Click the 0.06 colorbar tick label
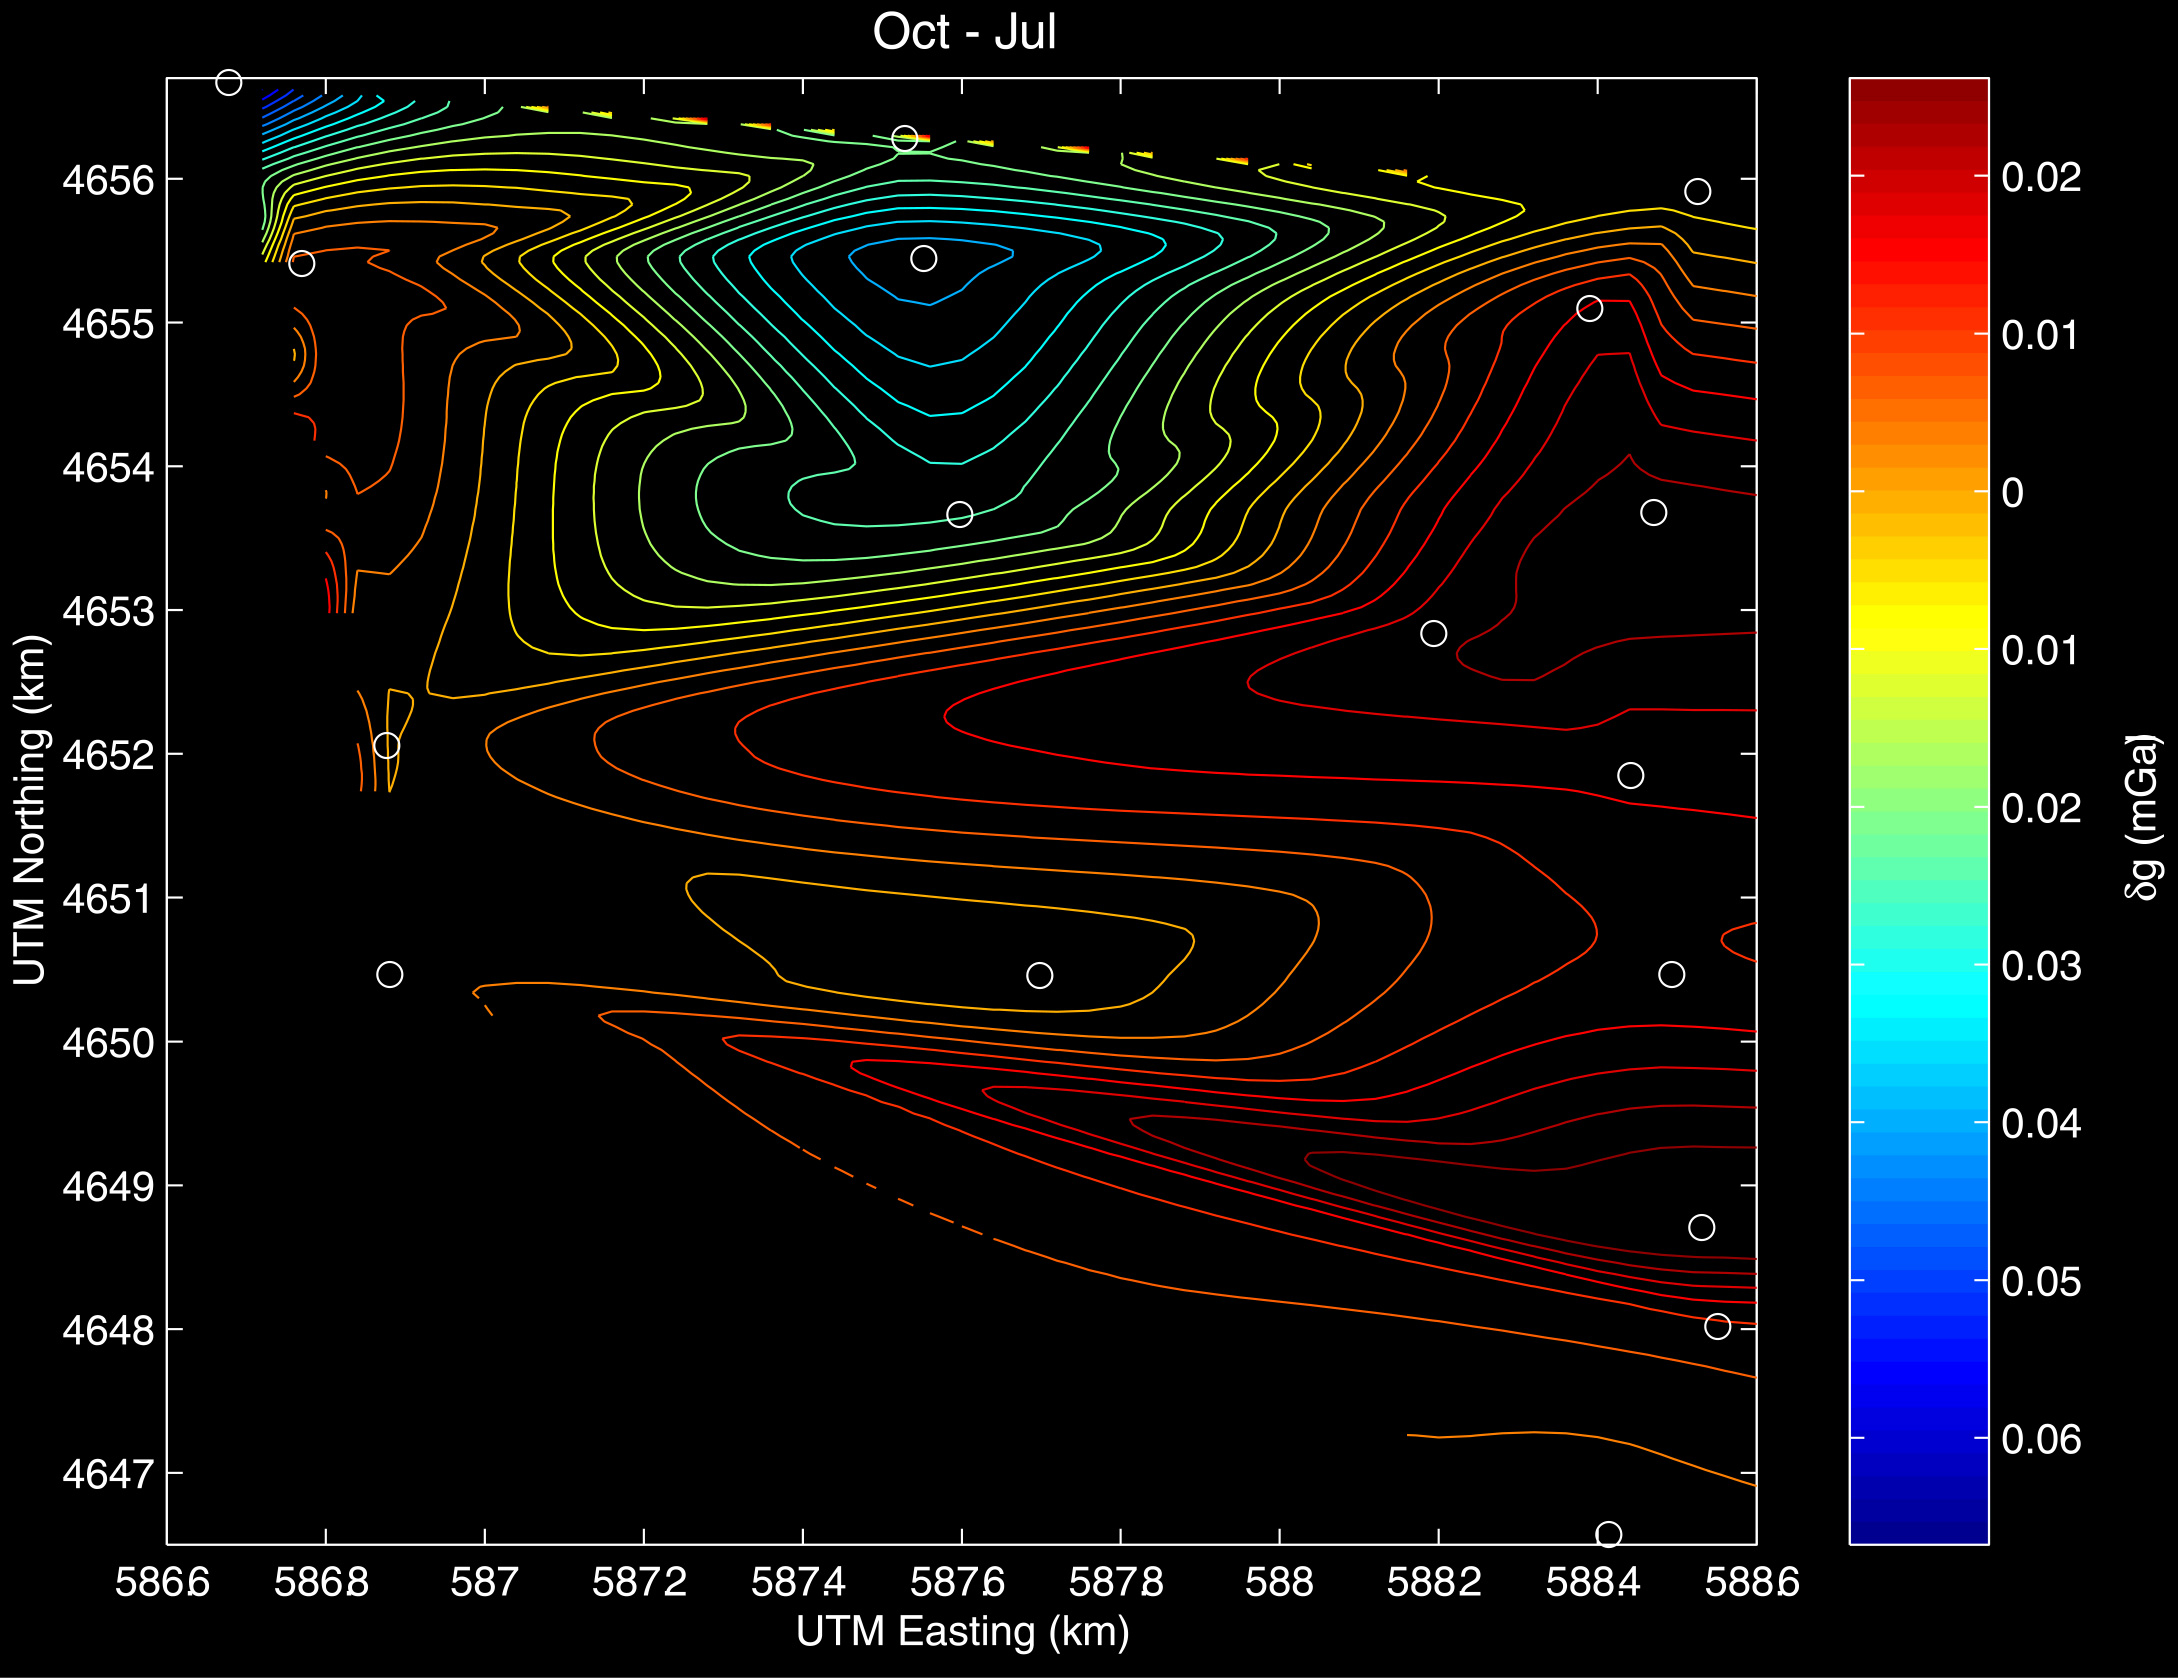 (2041, 1440)
